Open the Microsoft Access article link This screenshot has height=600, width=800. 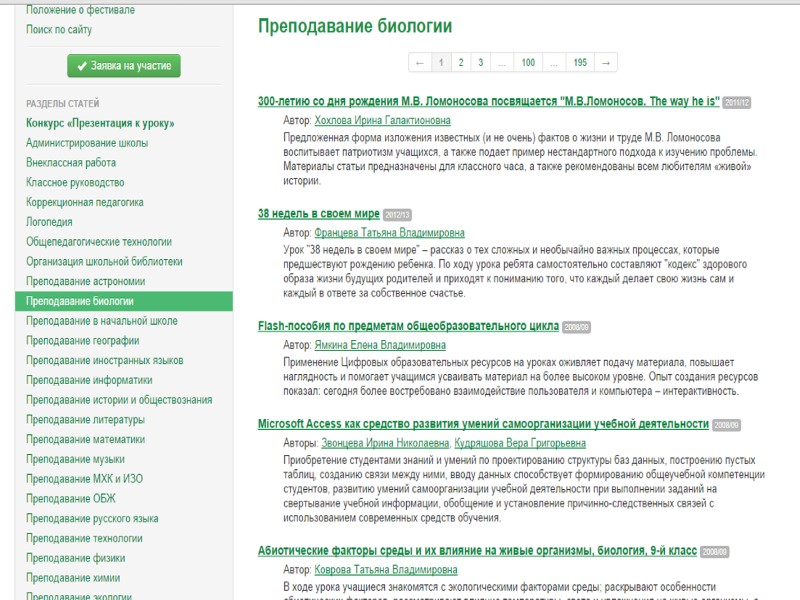[483, 424]
